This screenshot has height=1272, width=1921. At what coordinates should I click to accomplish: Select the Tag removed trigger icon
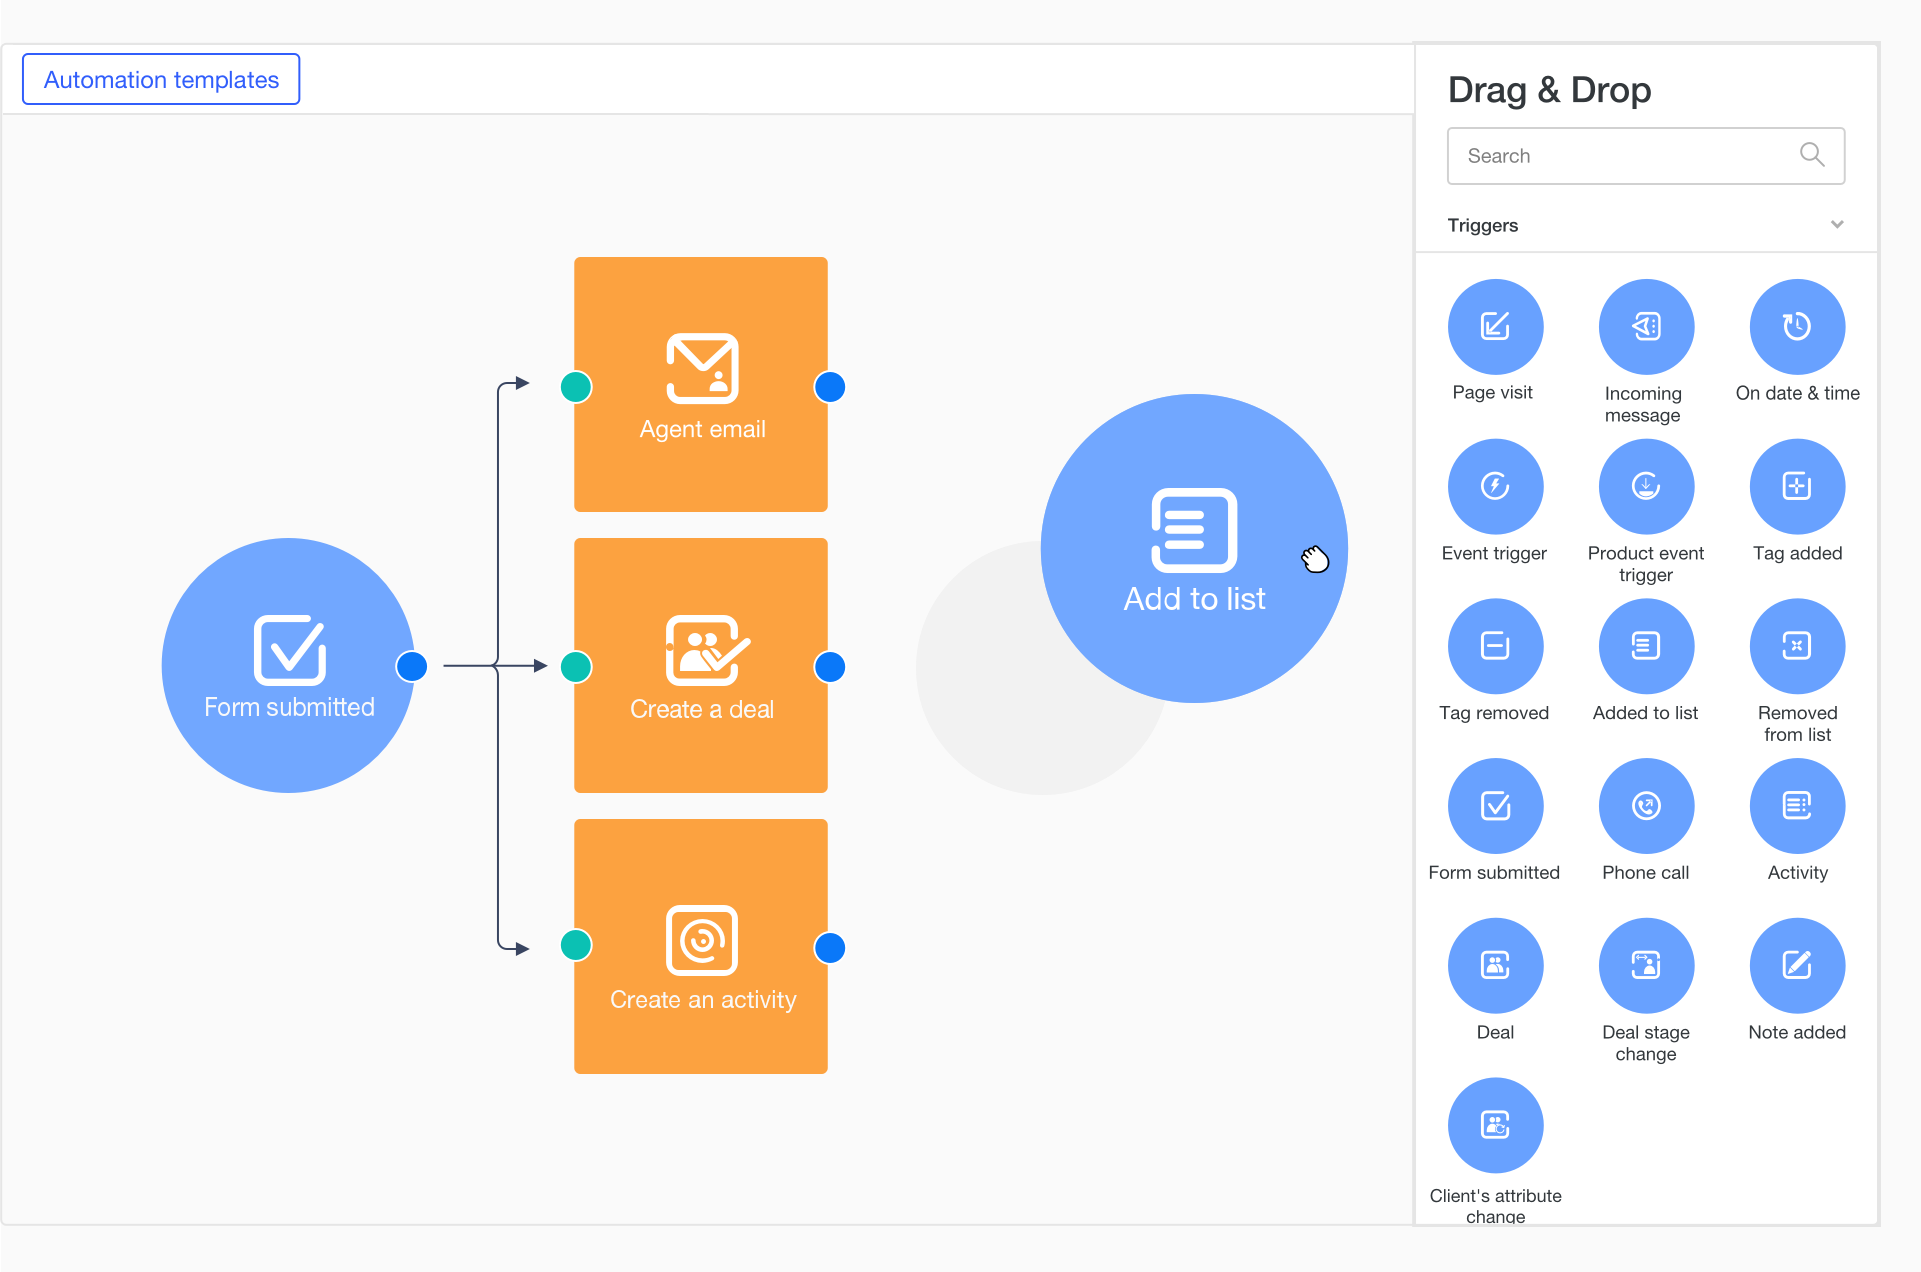(1495, 646)
